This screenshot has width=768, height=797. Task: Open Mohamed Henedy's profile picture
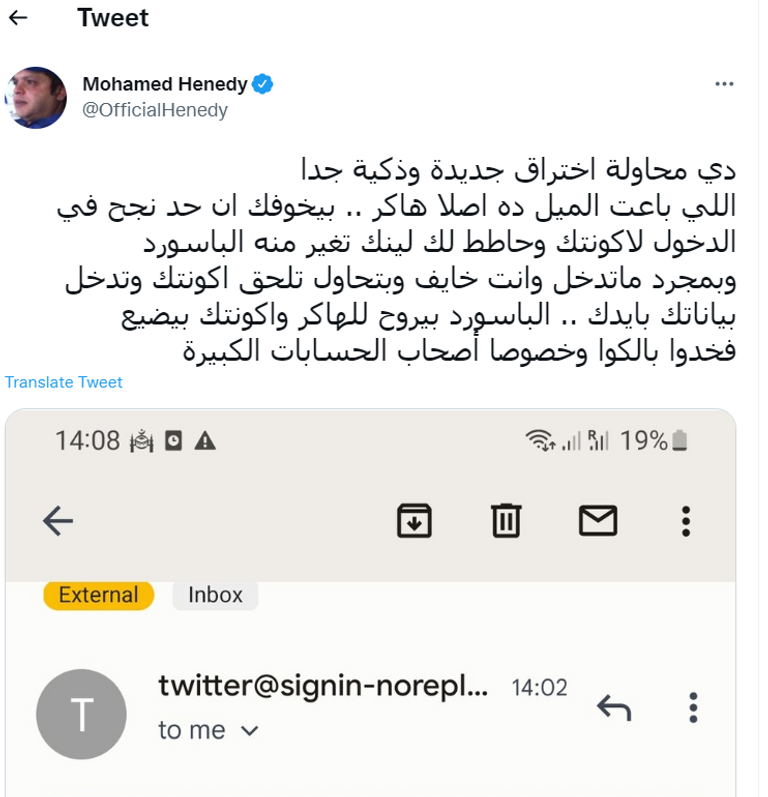click(36, 97)
